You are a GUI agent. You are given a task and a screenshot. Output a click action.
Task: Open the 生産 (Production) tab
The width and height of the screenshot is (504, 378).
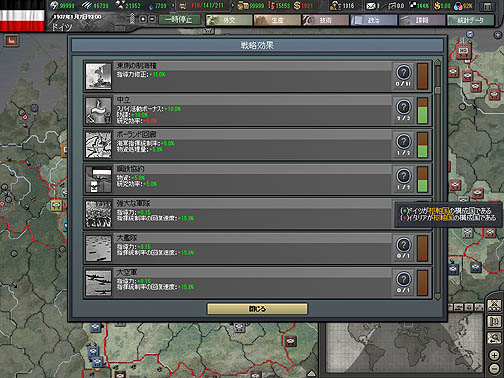point(277,20)
